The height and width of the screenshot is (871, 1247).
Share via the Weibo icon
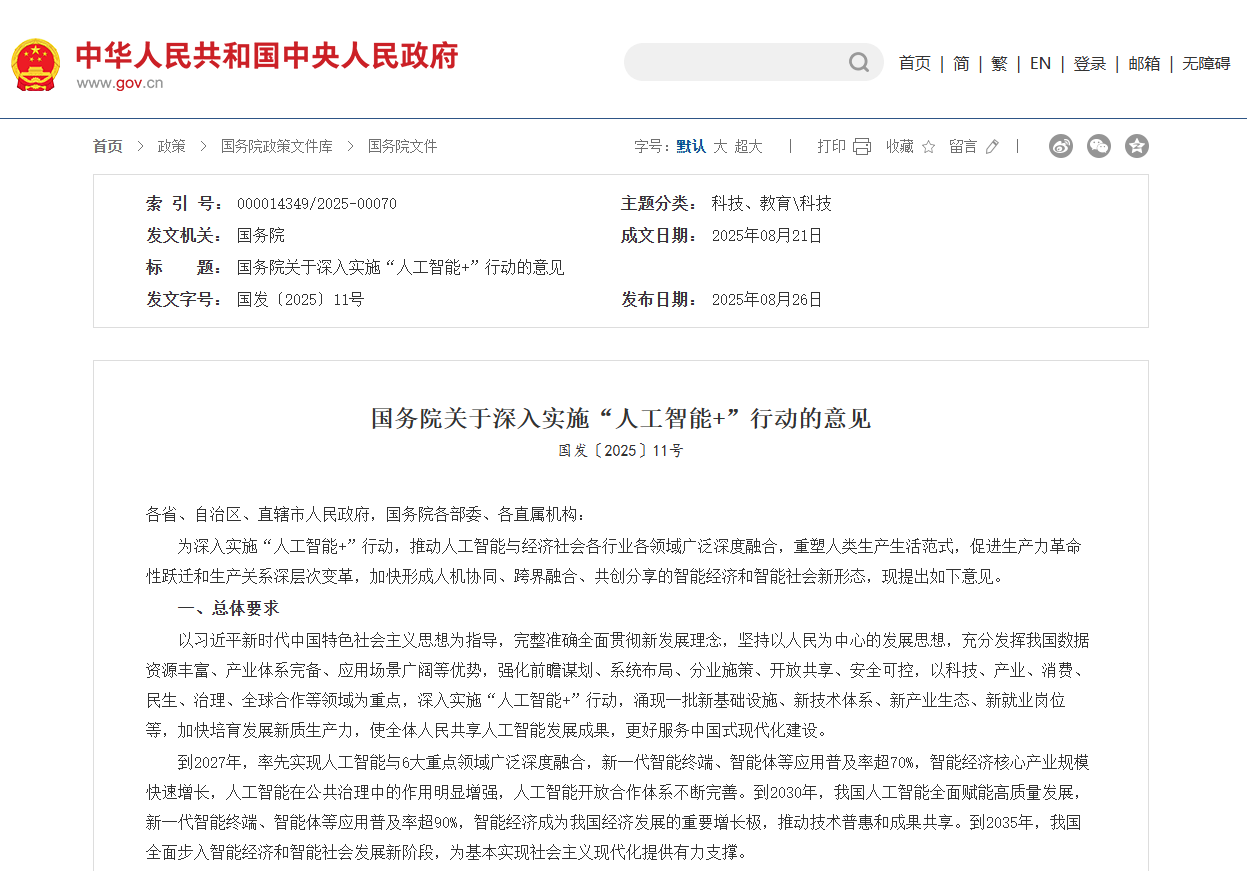1061,146
